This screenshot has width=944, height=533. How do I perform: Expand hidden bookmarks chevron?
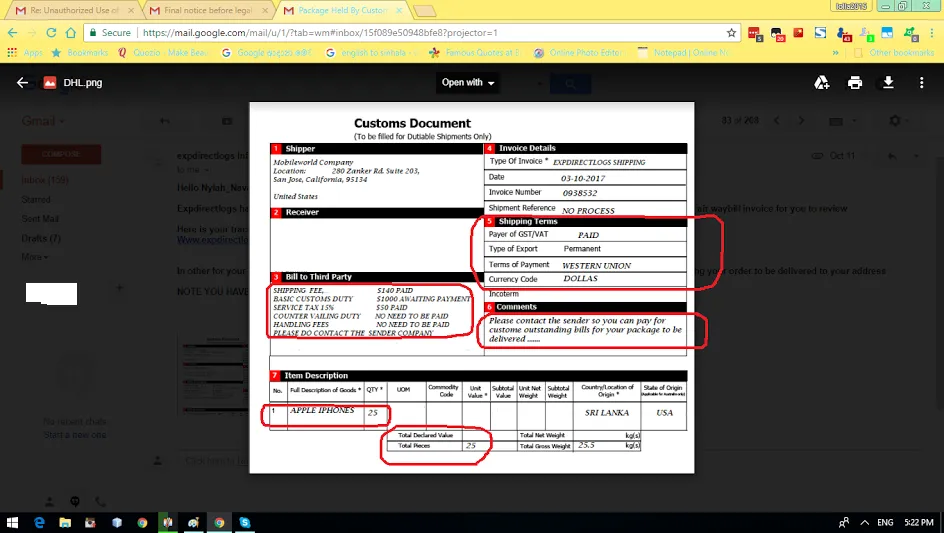[x=836, y=53]
